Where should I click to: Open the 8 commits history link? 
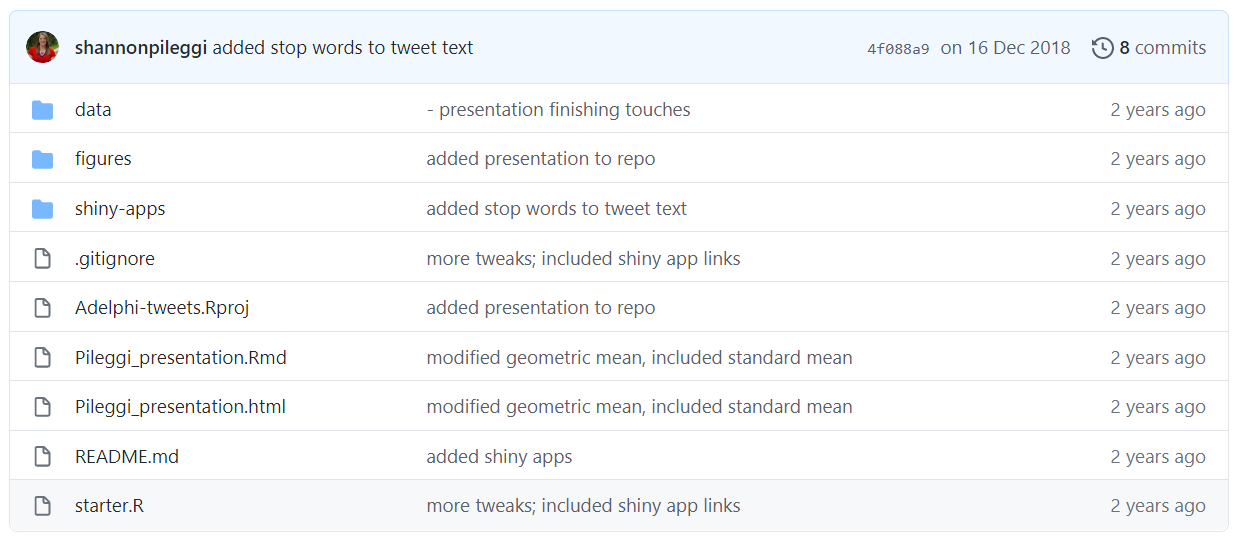tap(1162, 48)
